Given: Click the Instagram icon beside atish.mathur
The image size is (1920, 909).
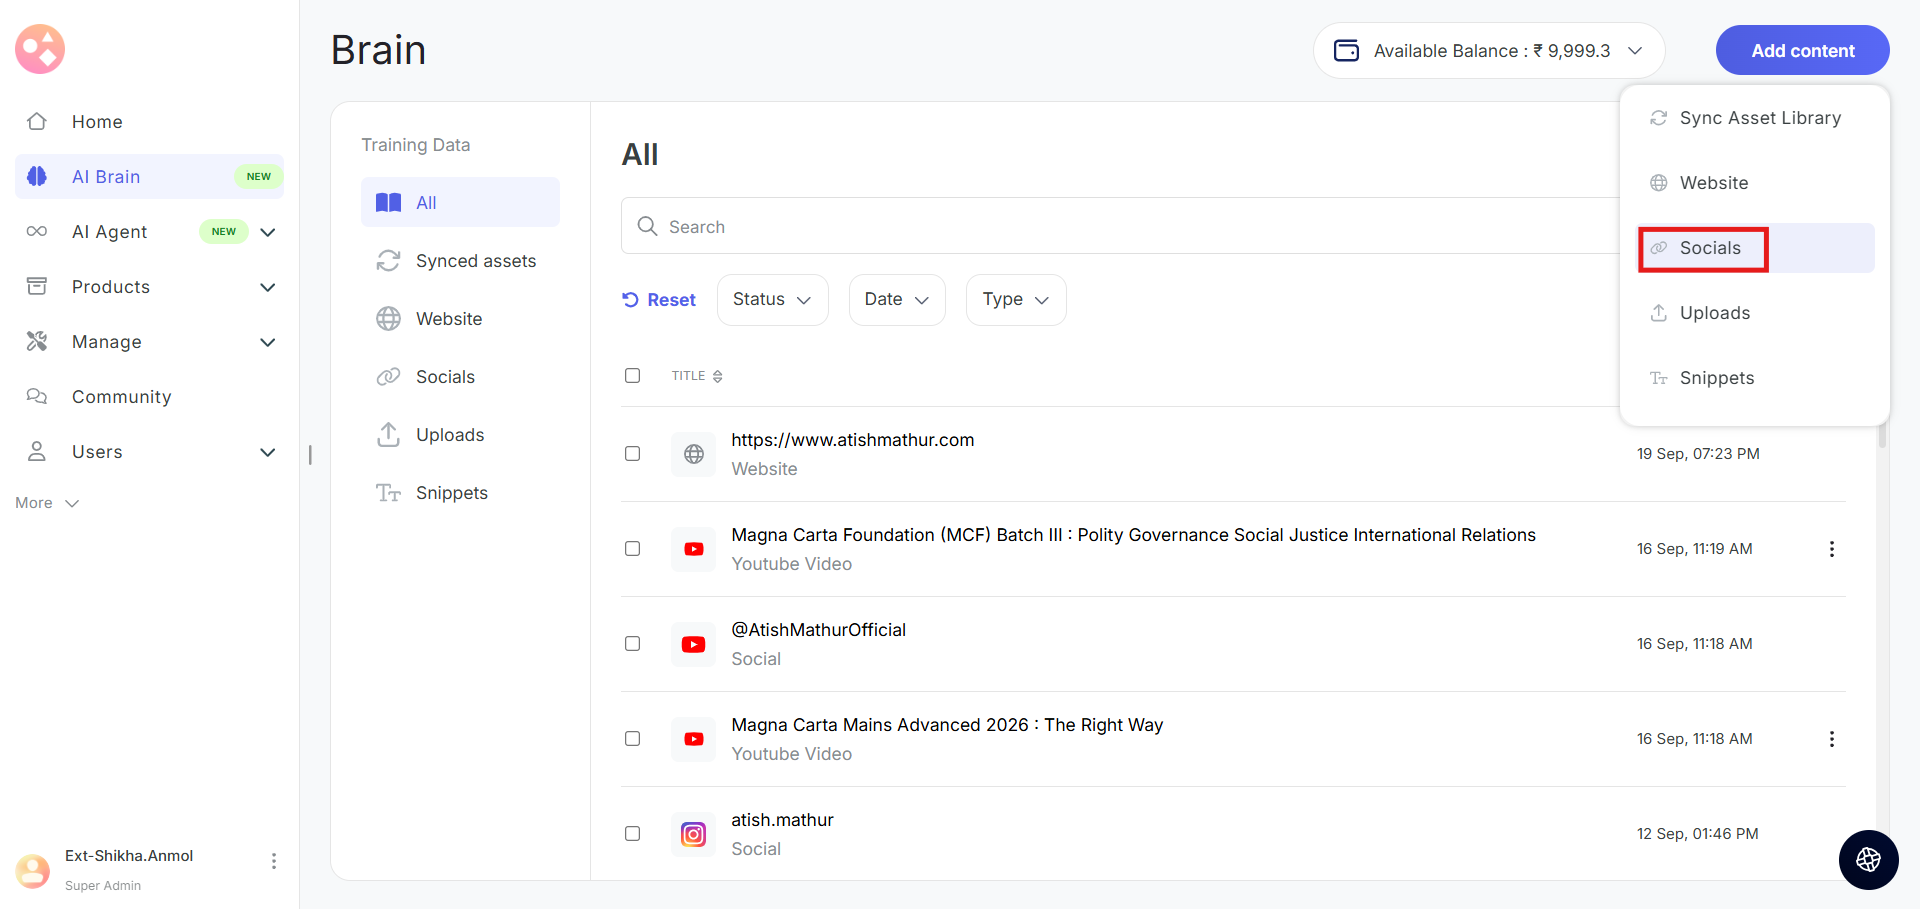Looking at the screenshot, I should point(693,834).
